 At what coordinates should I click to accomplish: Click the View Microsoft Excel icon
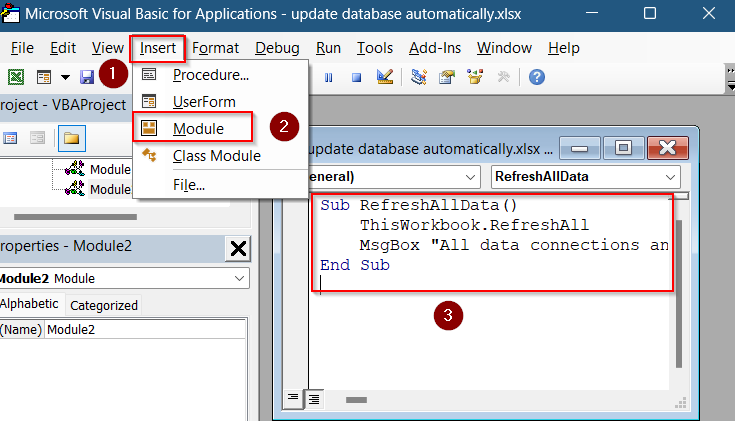pos(16,77)
